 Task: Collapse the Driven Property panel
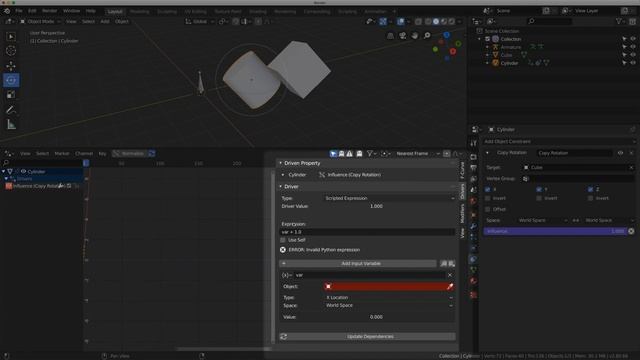(281, 163)
